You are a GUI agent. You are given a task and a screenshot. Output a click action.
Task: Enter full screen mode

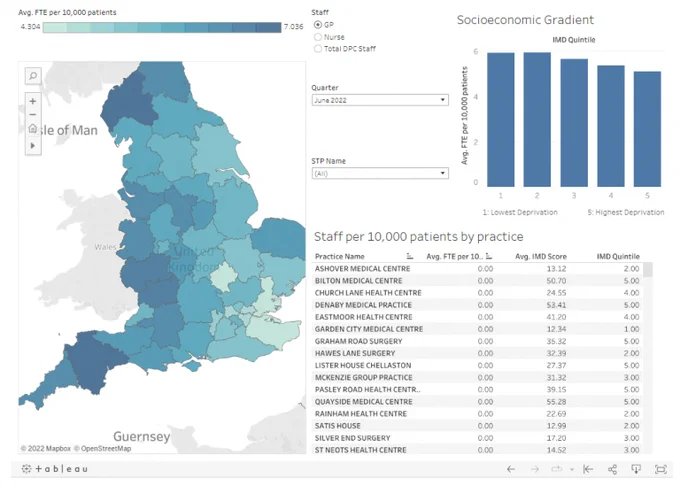click(660, 469)
